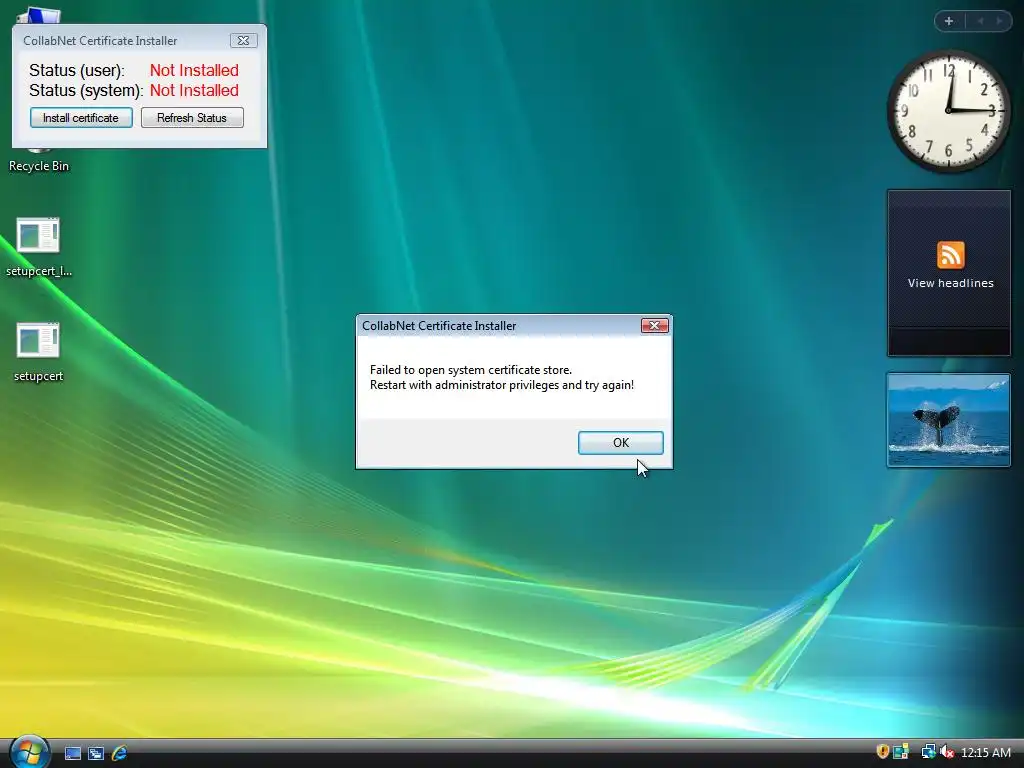Click the red Not Installed user status
Image resolution: width=1024 pixels, height=768 pixels.
[194, 71]
